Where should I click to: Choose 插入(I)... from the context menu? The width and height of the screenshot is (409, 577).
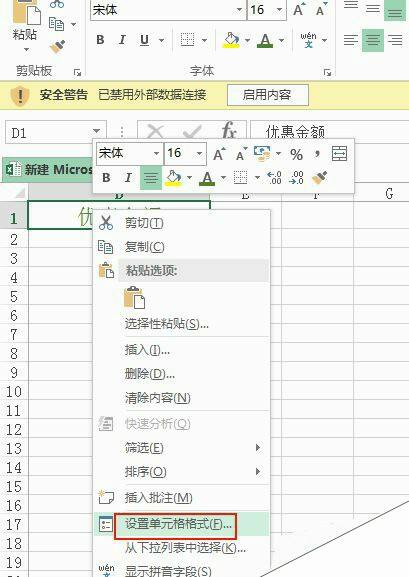click(182, 350)
